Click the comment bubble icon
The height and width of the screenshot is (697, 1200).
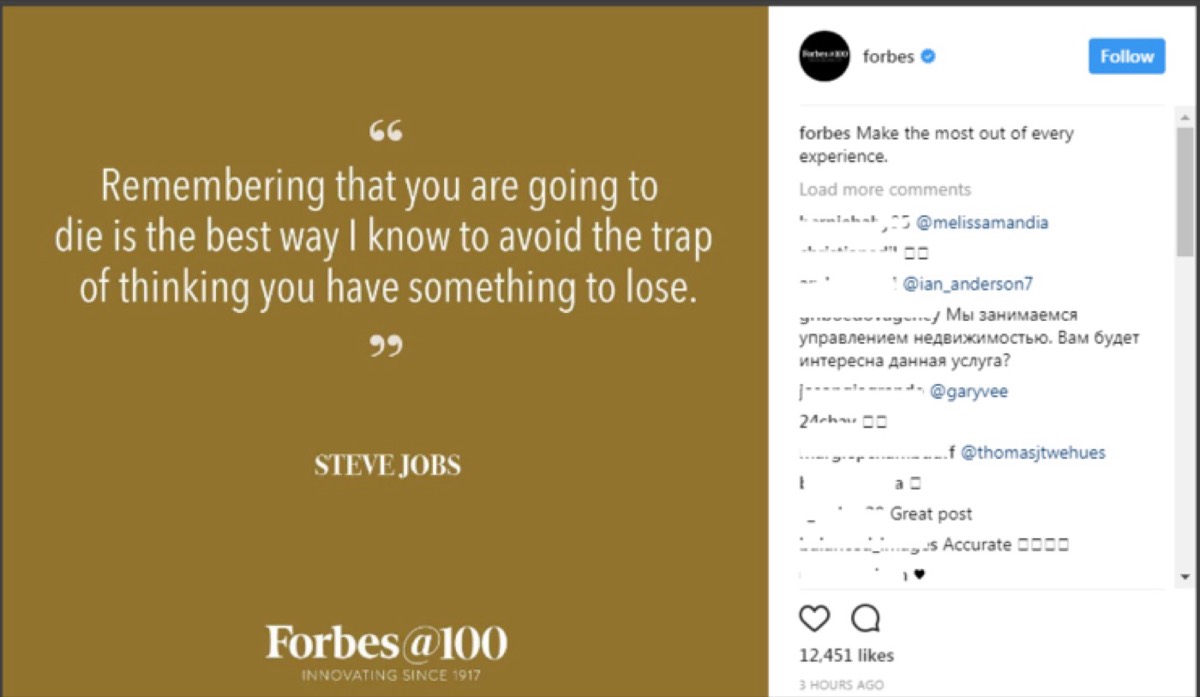click(x=865, y=619)
